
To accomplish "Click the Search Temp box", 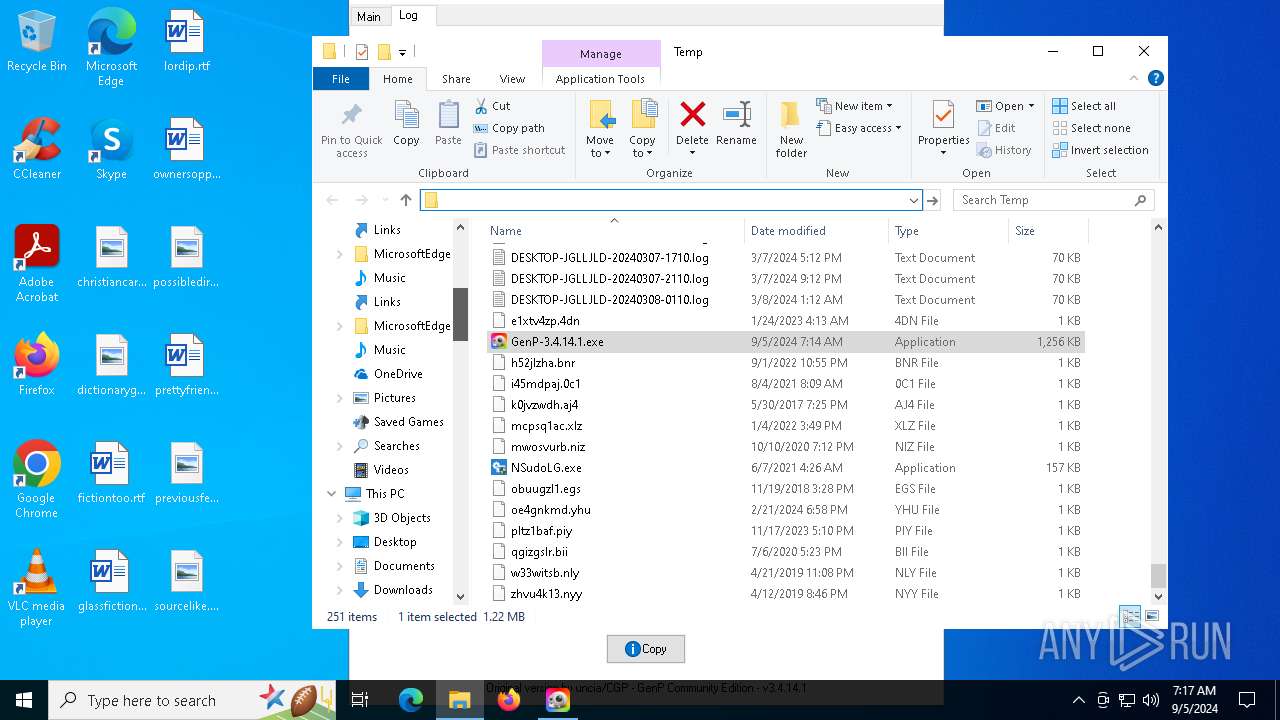I will 1054,200.
